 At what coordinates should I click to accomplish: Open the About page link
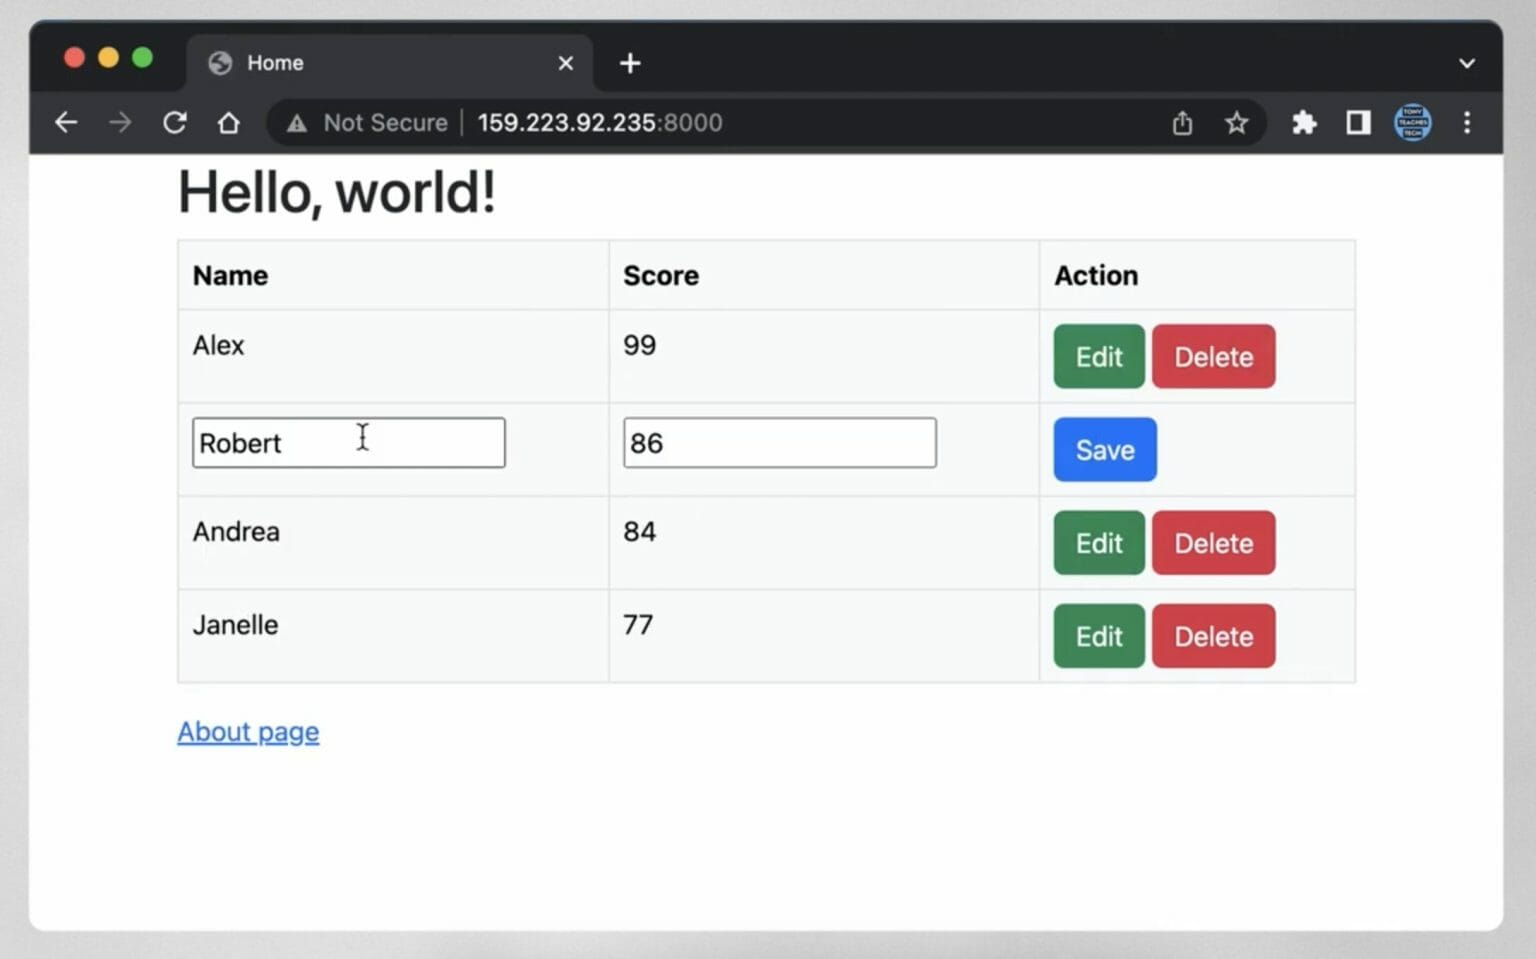248,732
